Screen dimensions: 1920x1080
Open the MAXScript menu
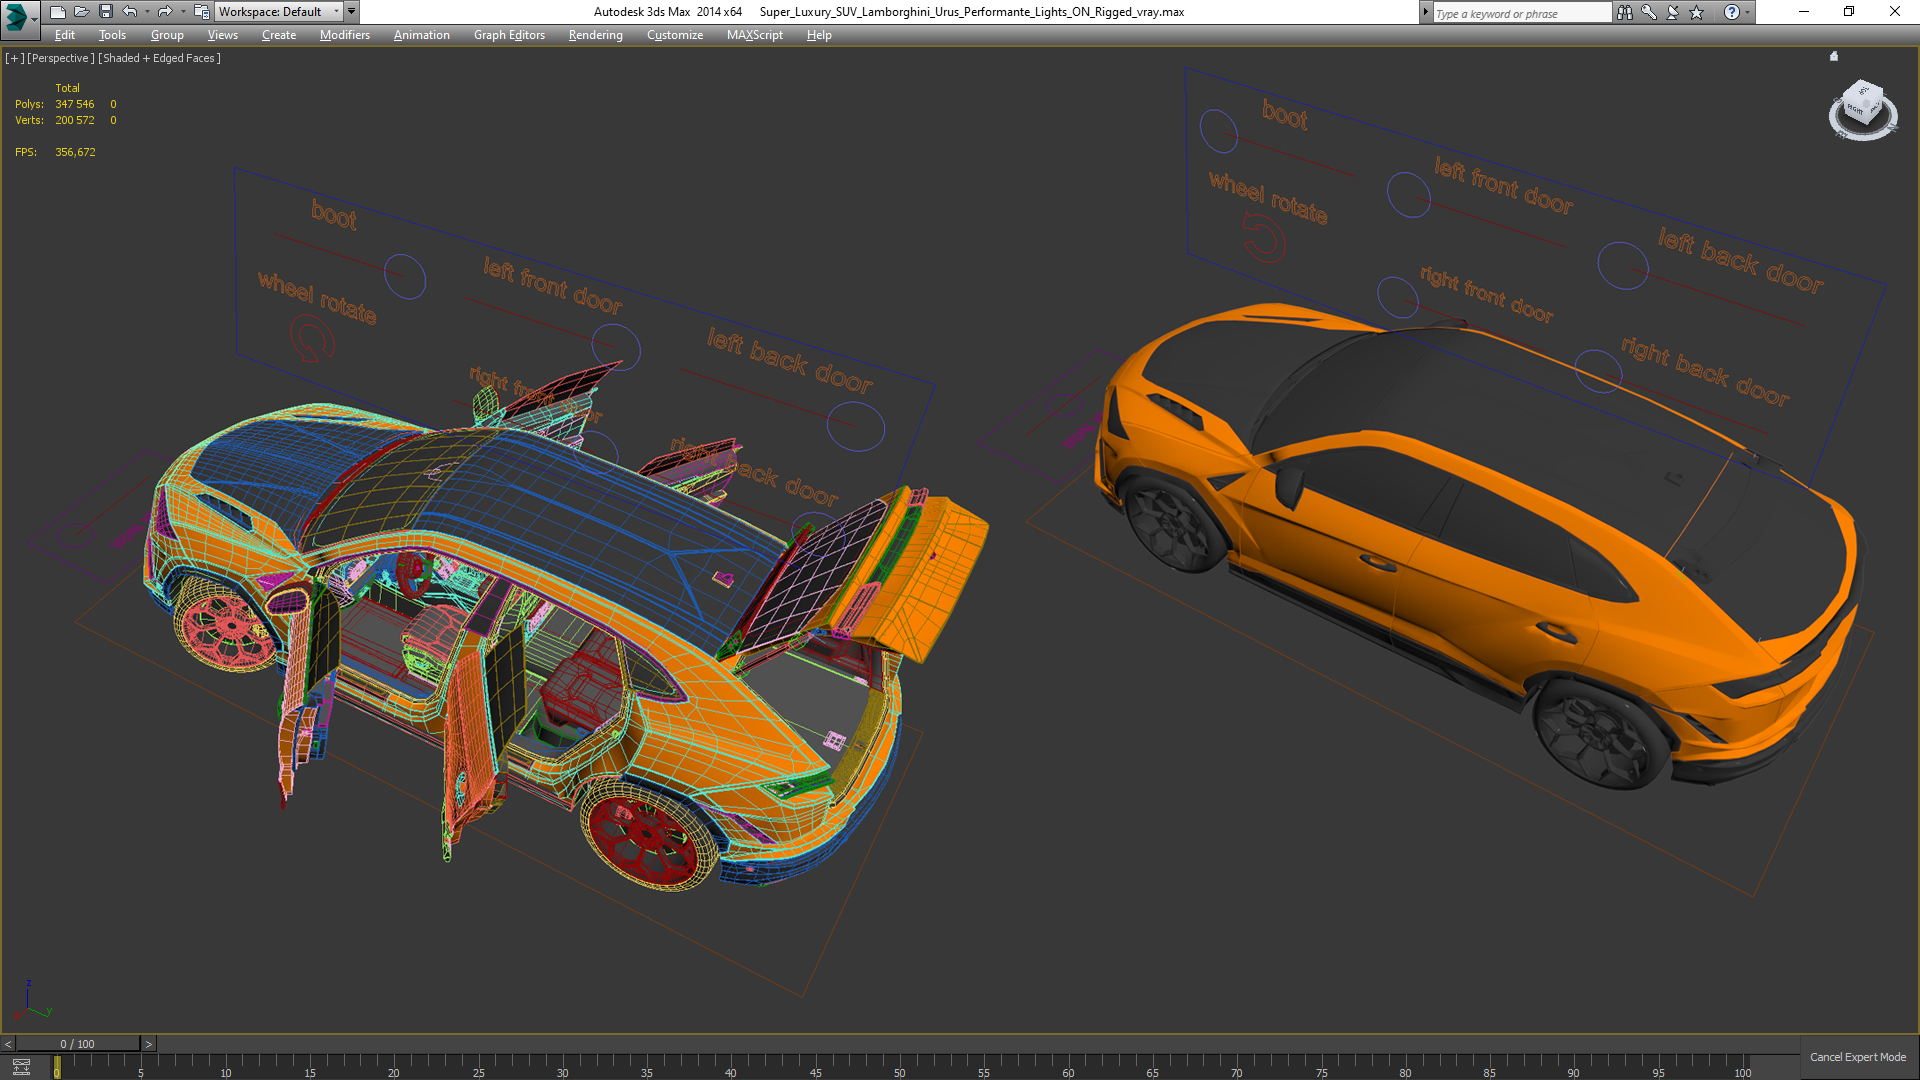755,35
